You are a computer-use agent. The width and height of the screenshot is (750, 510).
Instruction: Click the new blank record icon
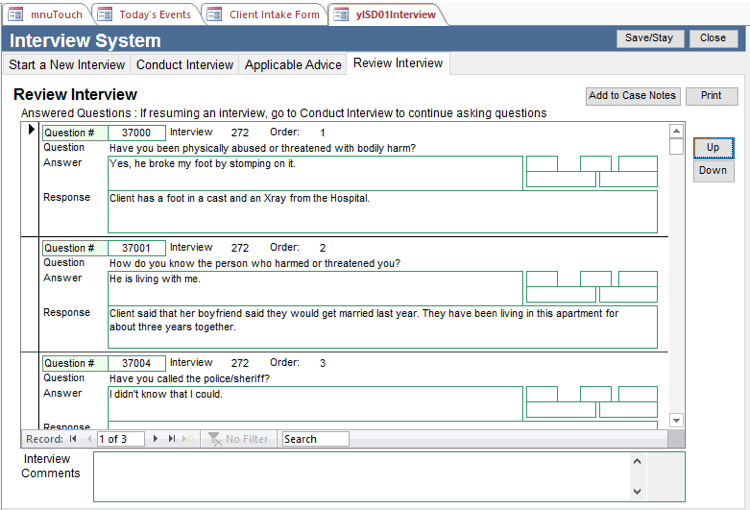188,439
